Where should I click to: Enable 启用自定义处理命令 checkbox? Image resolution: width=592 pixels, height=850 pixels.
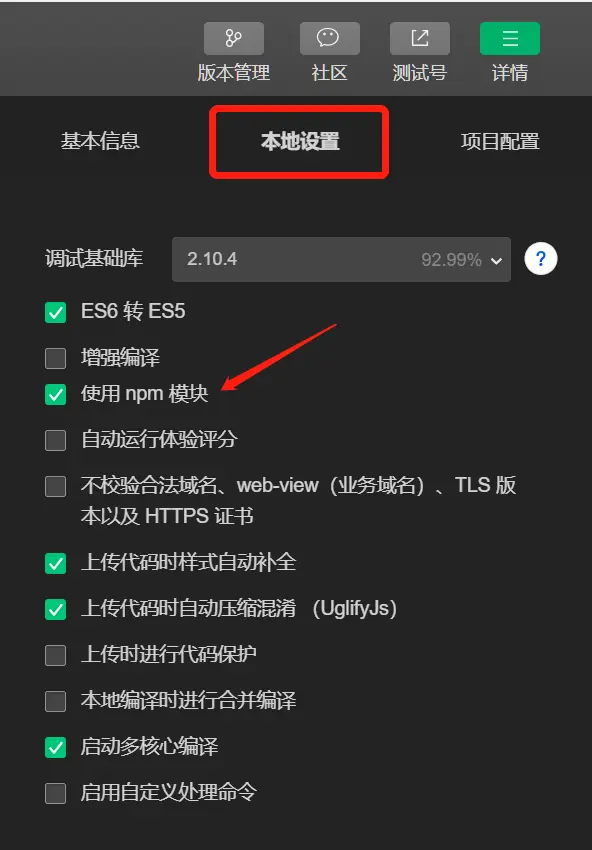[x=55, y=793]
